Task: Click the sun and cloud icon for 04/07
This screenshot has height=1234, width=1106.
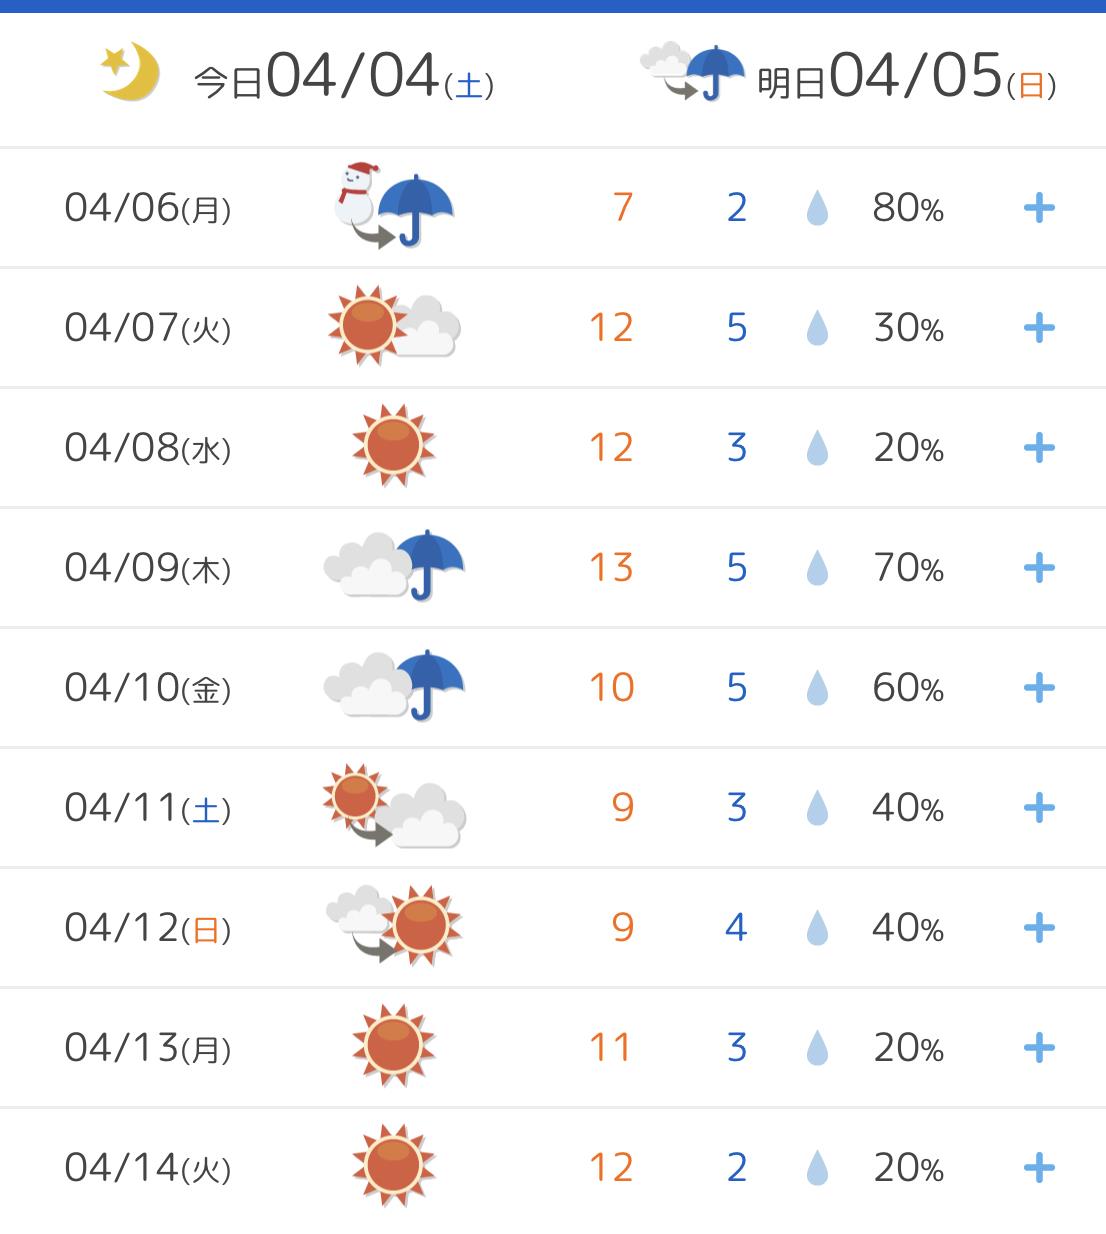Action: 394,325
